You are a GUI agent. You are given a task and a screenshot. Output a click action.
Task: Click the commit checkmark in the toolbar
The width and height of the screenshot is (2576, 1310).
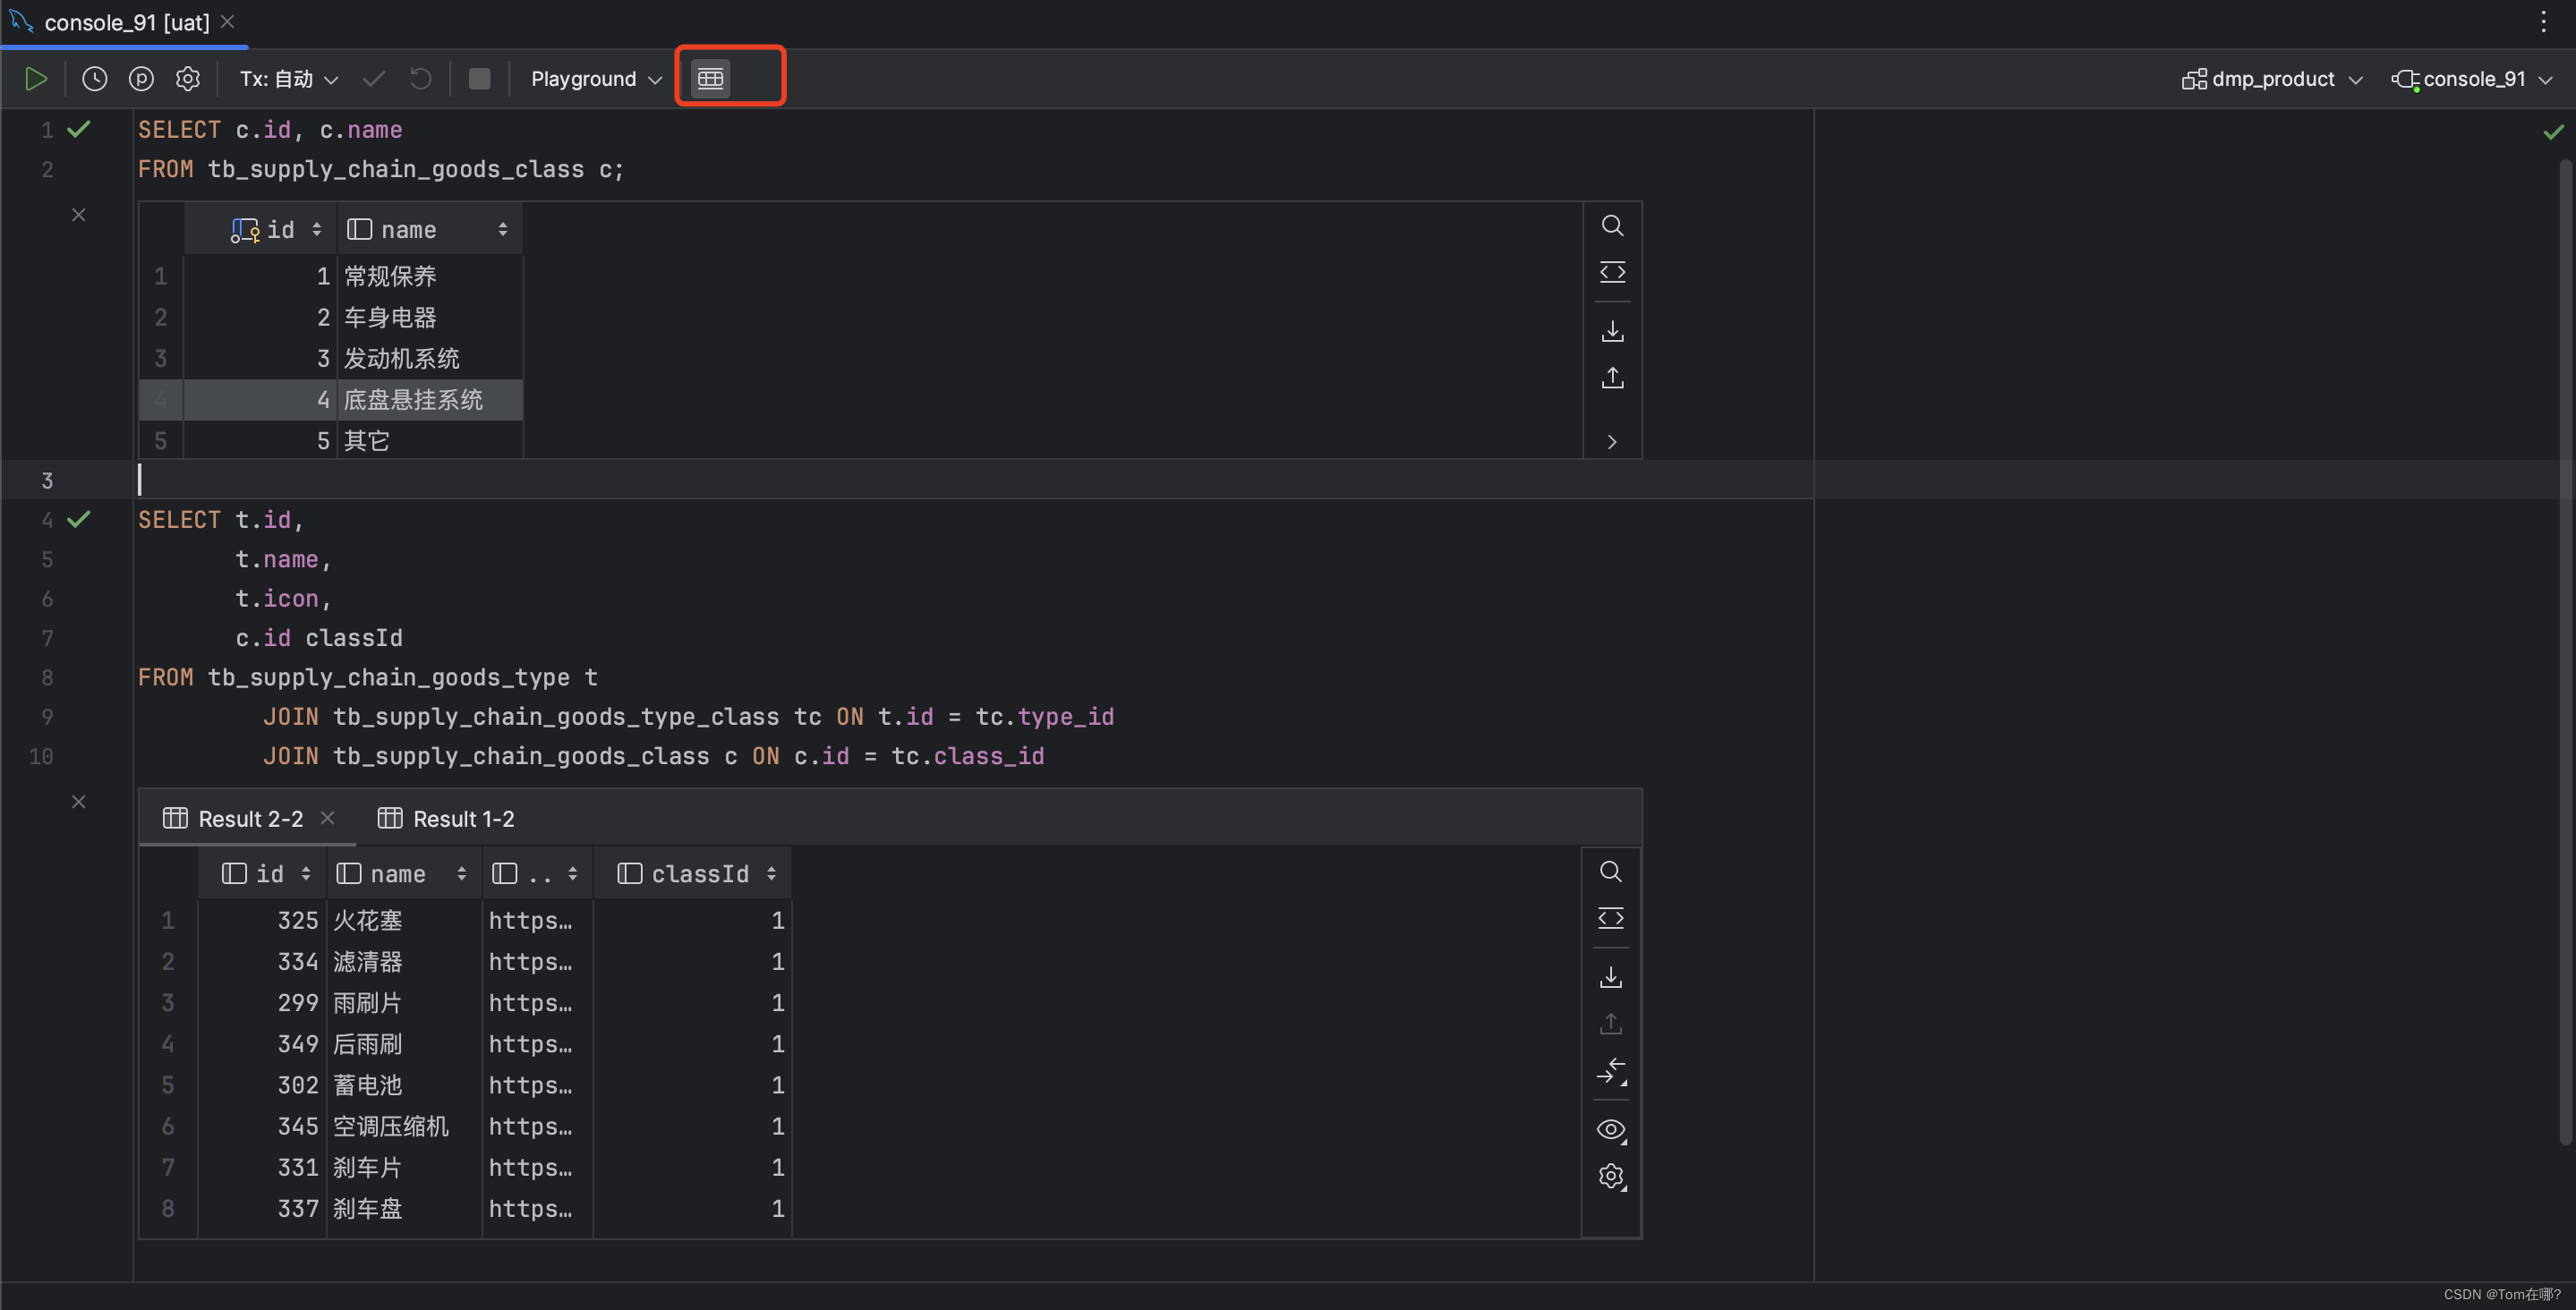373,78
